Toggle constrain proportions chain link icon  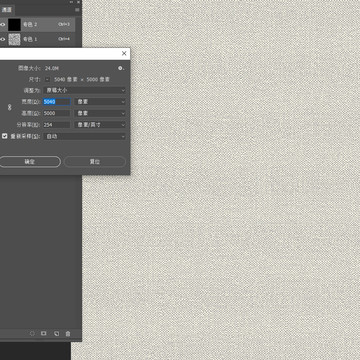click(x=9, y=107)
